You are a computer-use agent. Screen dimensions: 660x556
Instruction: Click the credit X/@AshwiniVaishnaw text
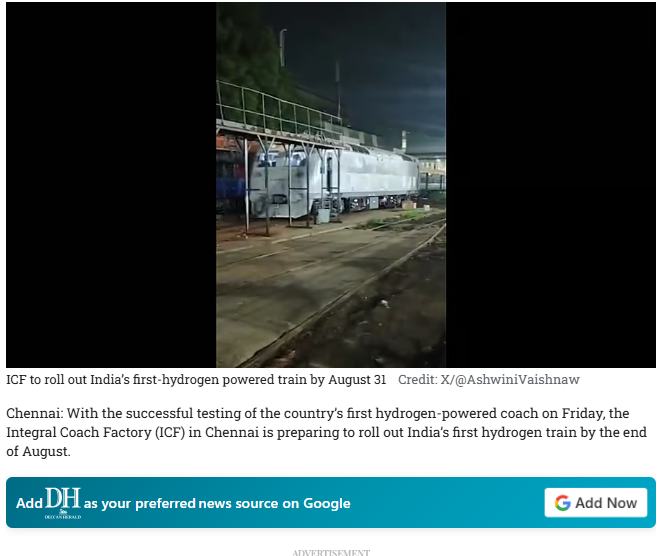point(489,379)
